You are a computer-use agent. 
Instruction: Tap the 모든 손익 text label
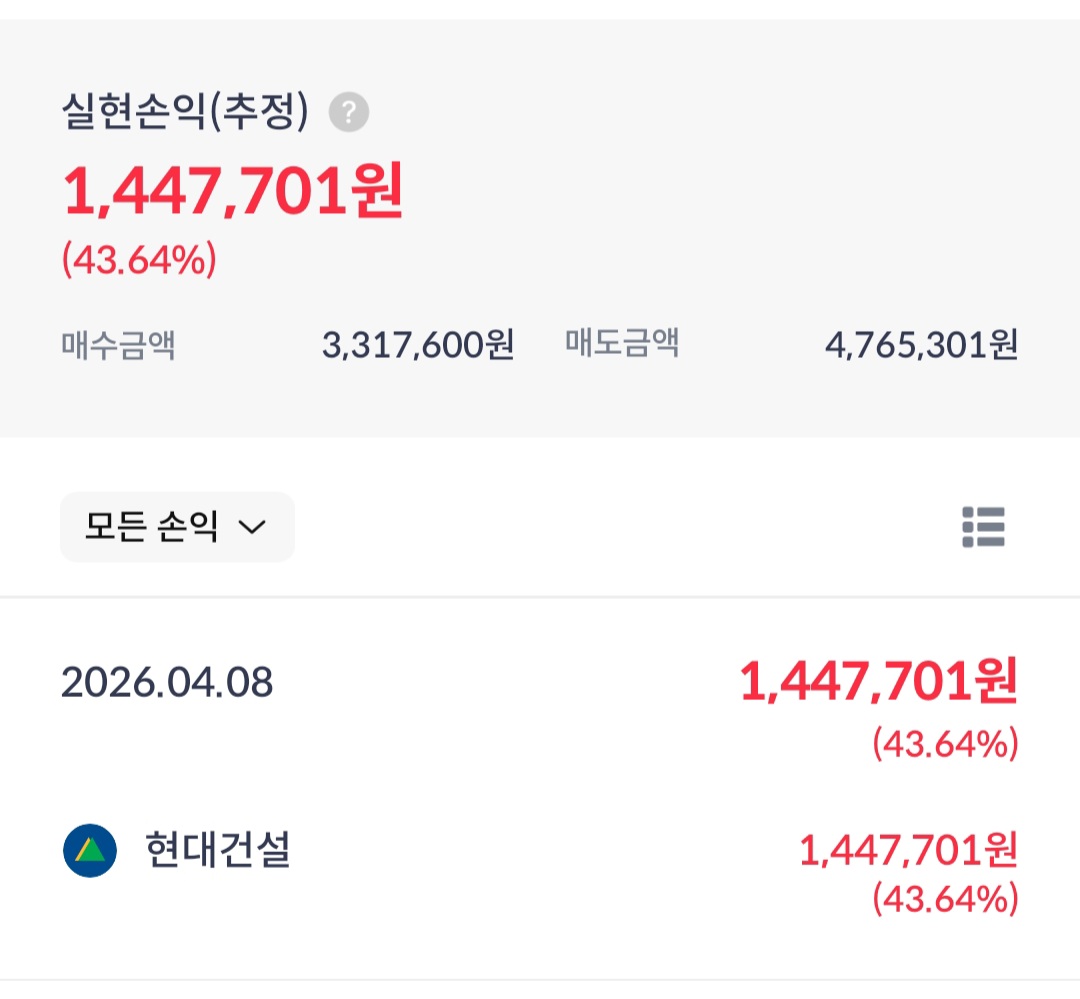tap(151, 527)
